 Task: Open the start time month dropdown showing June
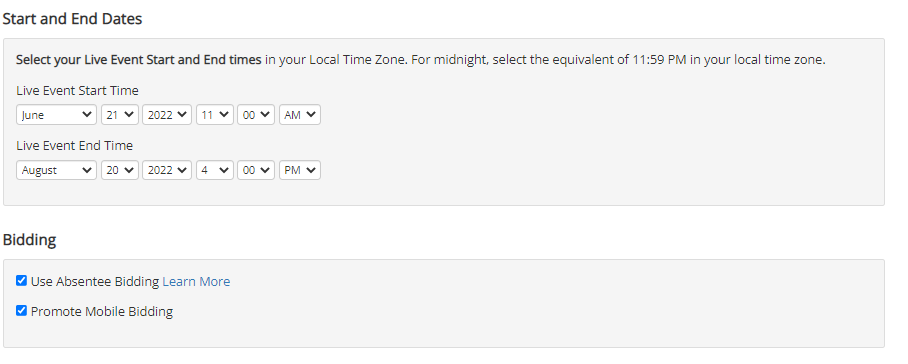tap(56, 115)
